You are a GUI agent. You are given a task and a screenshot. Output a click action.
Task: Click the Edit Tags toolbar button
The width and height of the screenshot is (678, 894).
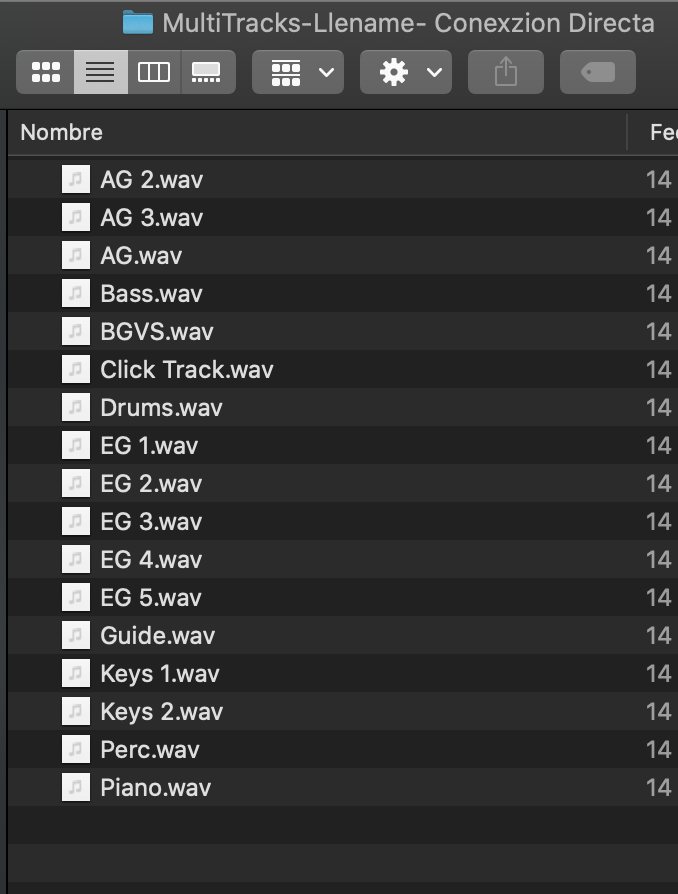(598, 72)
